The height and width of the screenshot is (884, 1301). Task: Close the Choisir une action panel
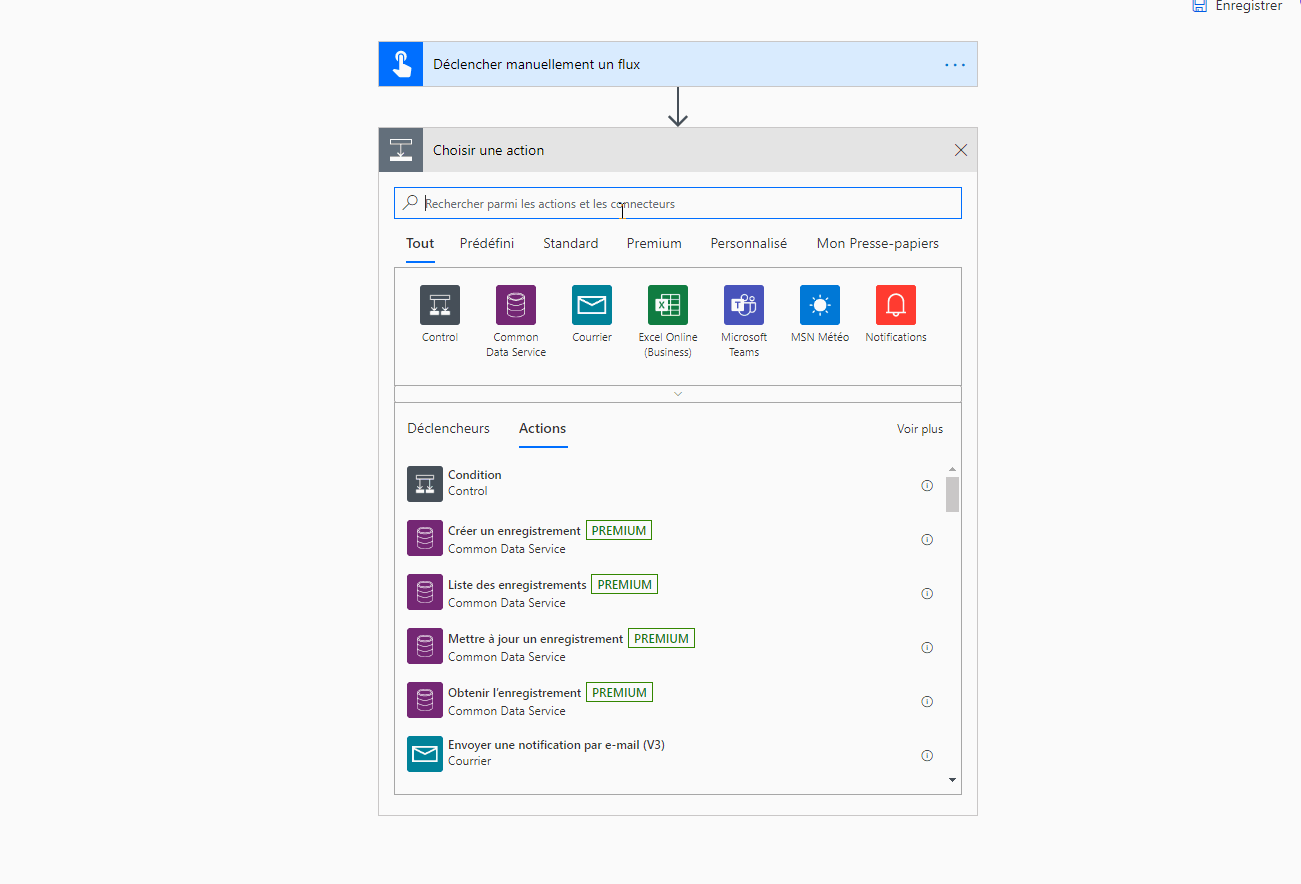(x=961, y=150)
